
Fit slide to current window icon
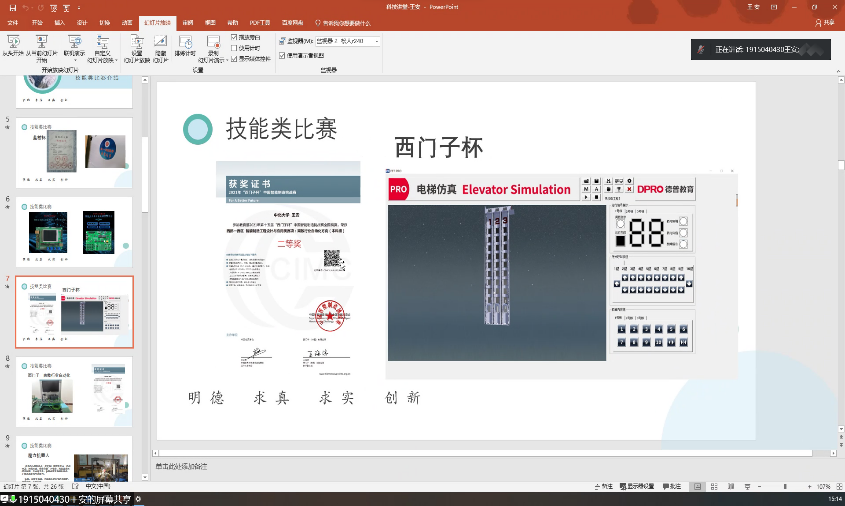coord(839,486)
